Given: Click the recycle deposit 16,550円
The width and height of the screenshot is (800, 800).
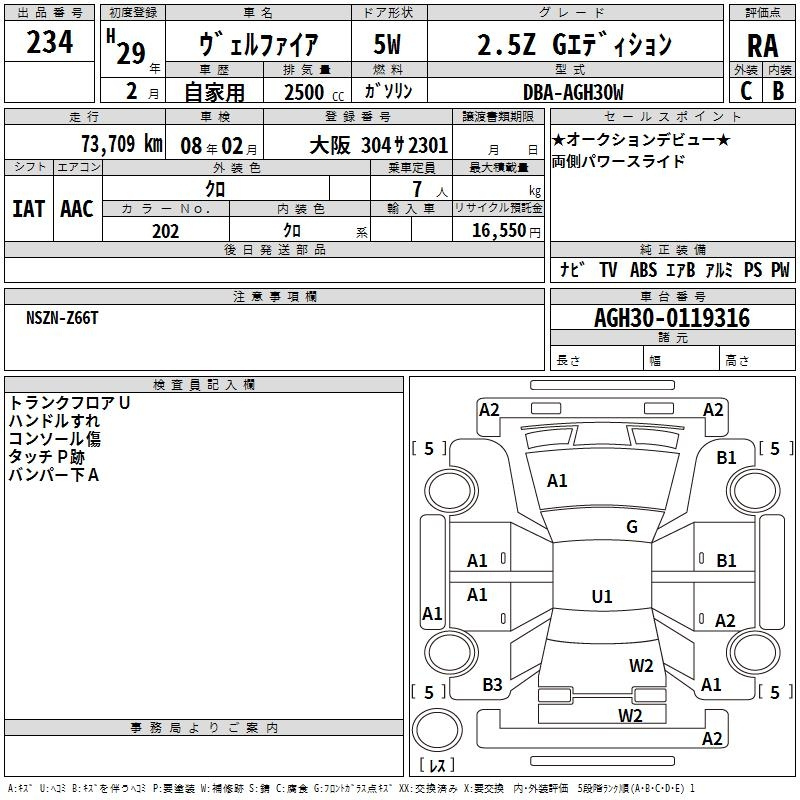Looking at the screenshot, I should (506, 231).
